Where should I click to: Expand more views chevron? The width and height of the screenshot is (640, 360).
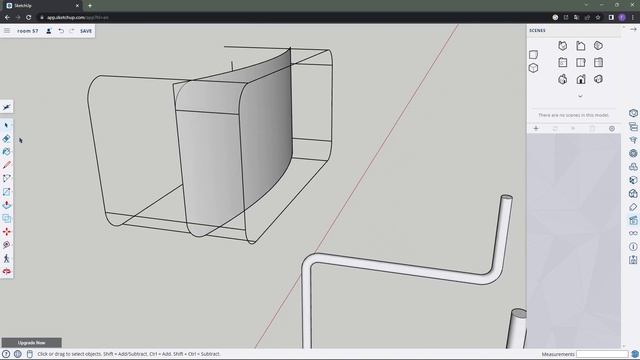coord(580,96)
